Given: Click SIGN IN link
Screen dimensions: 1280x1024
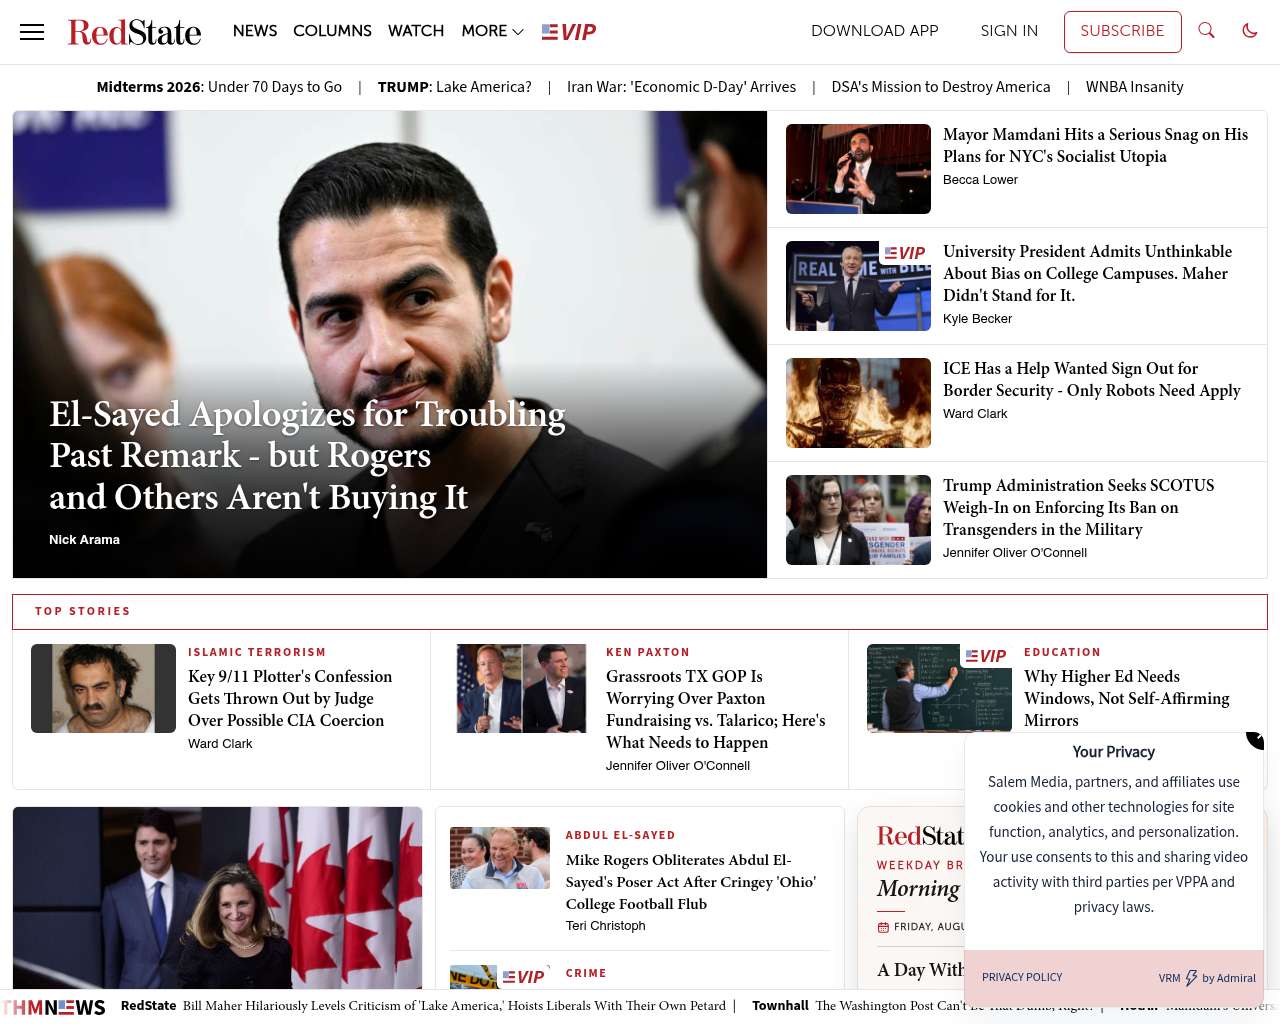Looking at the screenshot, I should (1009, 31).
